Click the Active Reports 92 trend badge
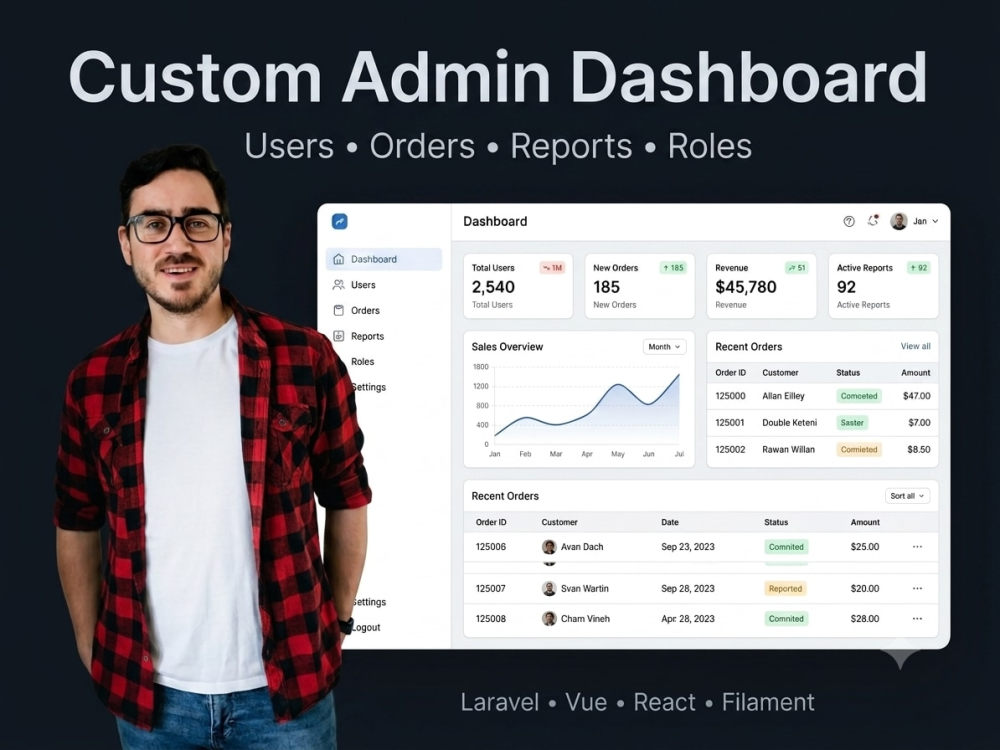 (x=918, y=268)
